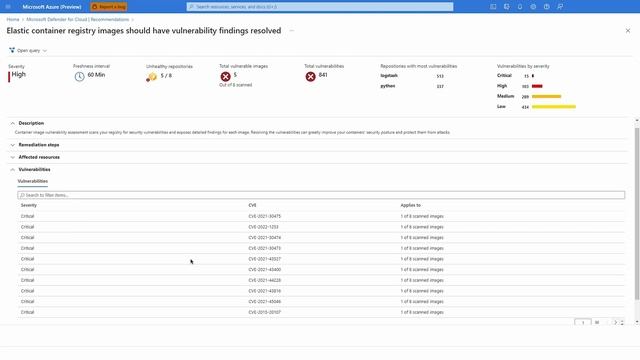640x360 pixels.
Task: Open row CVE-2021-44228
Action: (x=321, y=280)
